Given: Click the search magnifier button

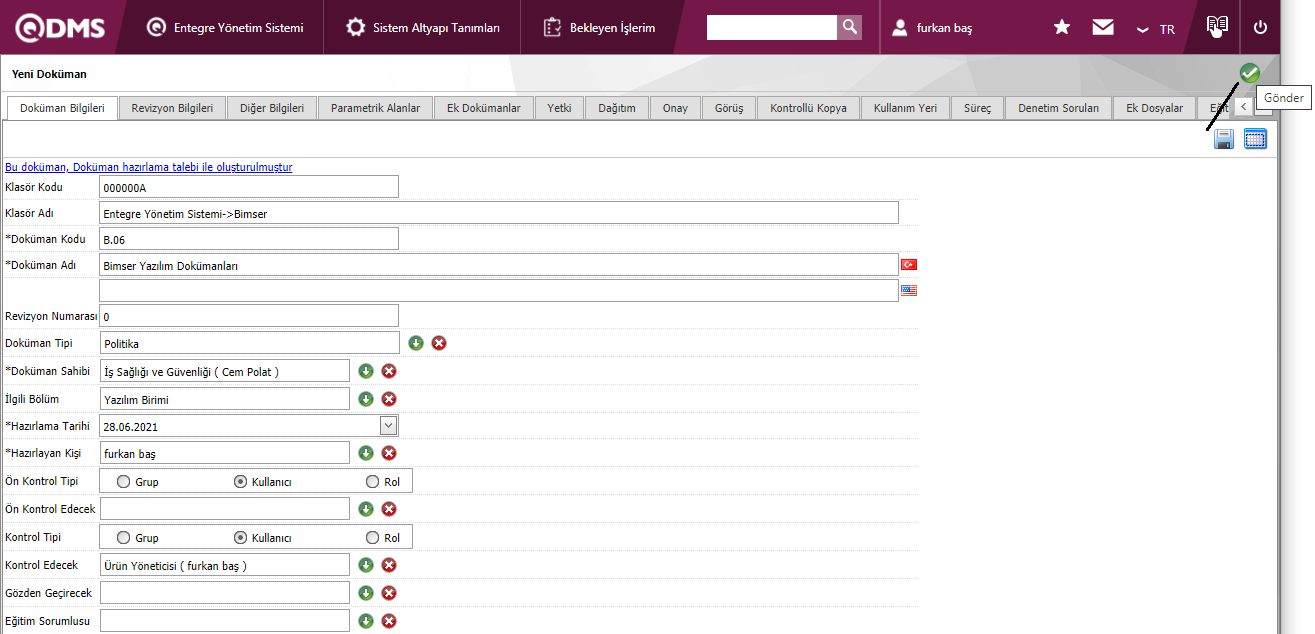Looking at the screenshot, I should point(849,27).
